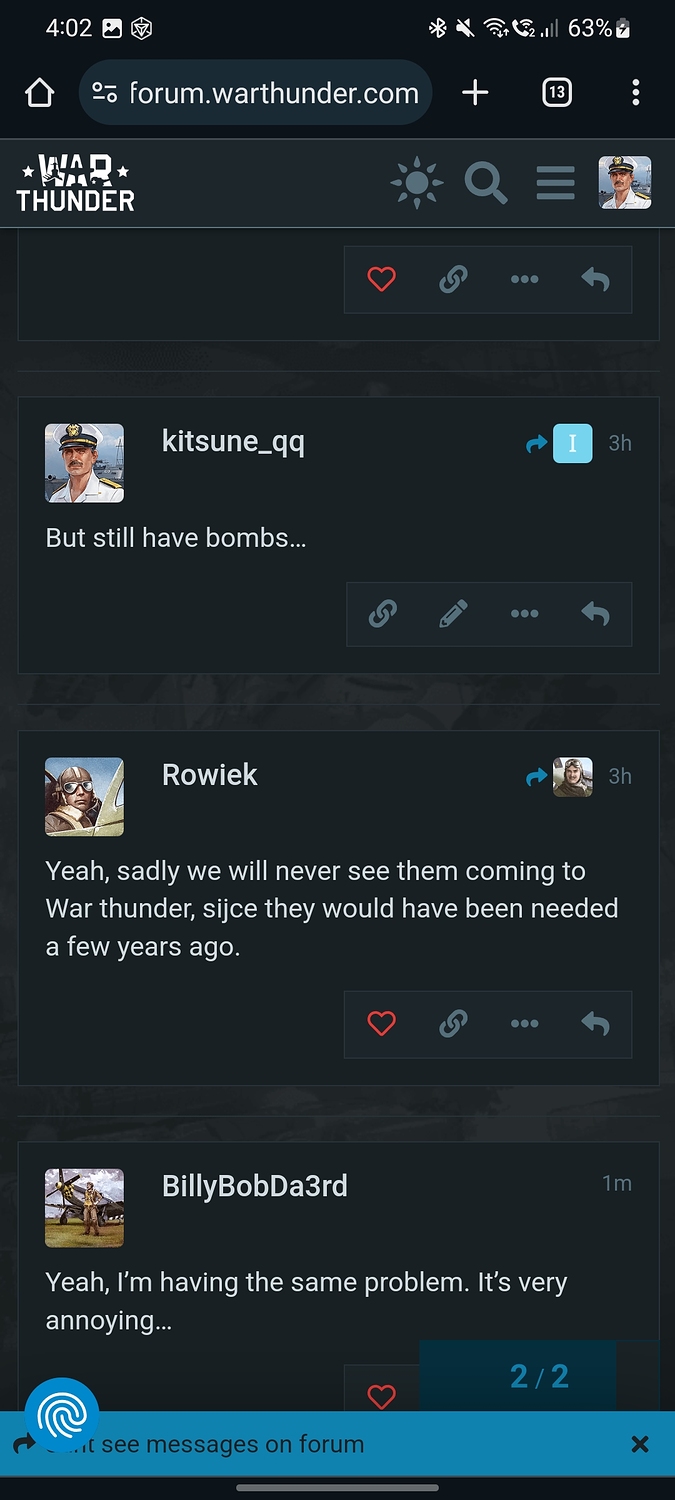Show more actions on kitsune_qq's post
This screenshot has height=1500, width=675.
click(x=524, y=613)
